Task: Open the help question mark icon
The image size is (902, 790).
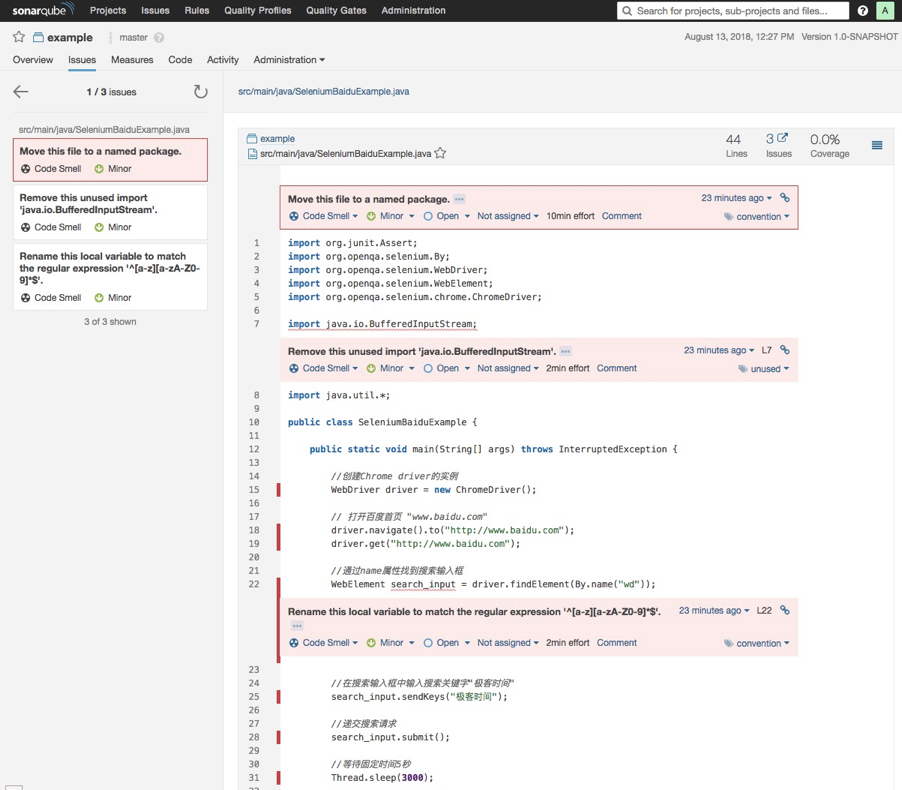Action: [863, 11]
